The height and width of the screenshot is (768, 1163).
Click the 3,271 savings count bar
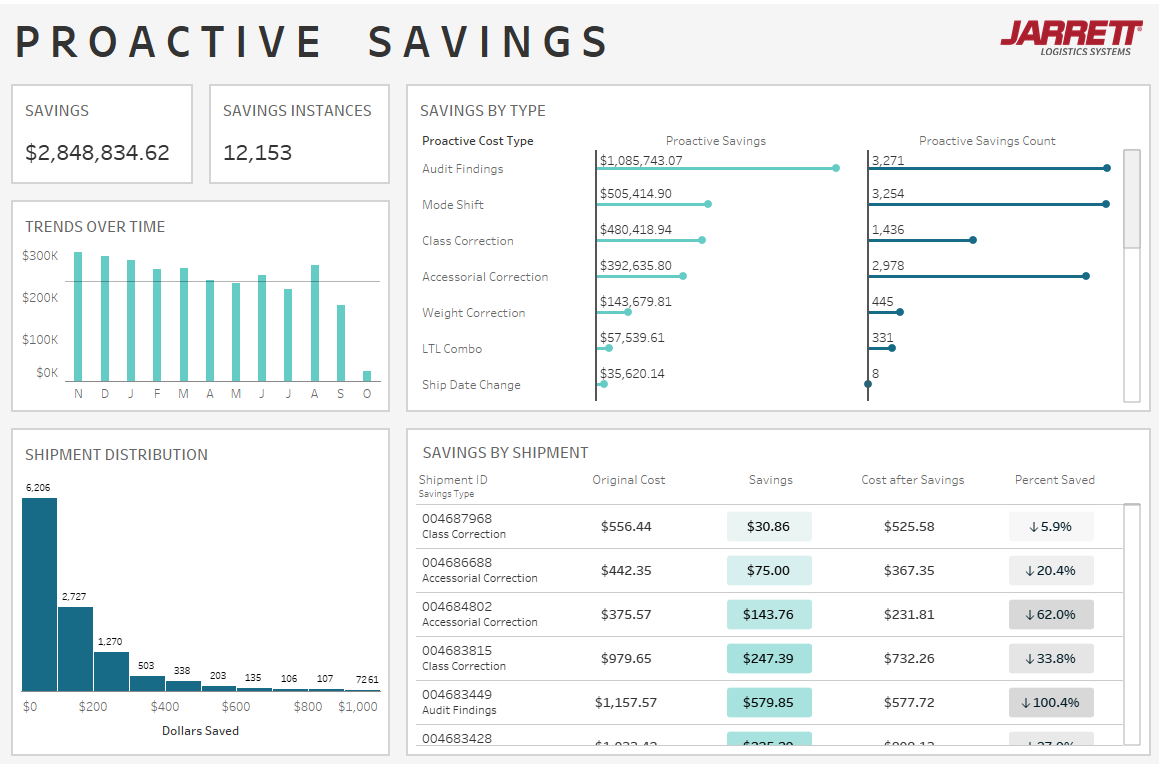[989, 168]
